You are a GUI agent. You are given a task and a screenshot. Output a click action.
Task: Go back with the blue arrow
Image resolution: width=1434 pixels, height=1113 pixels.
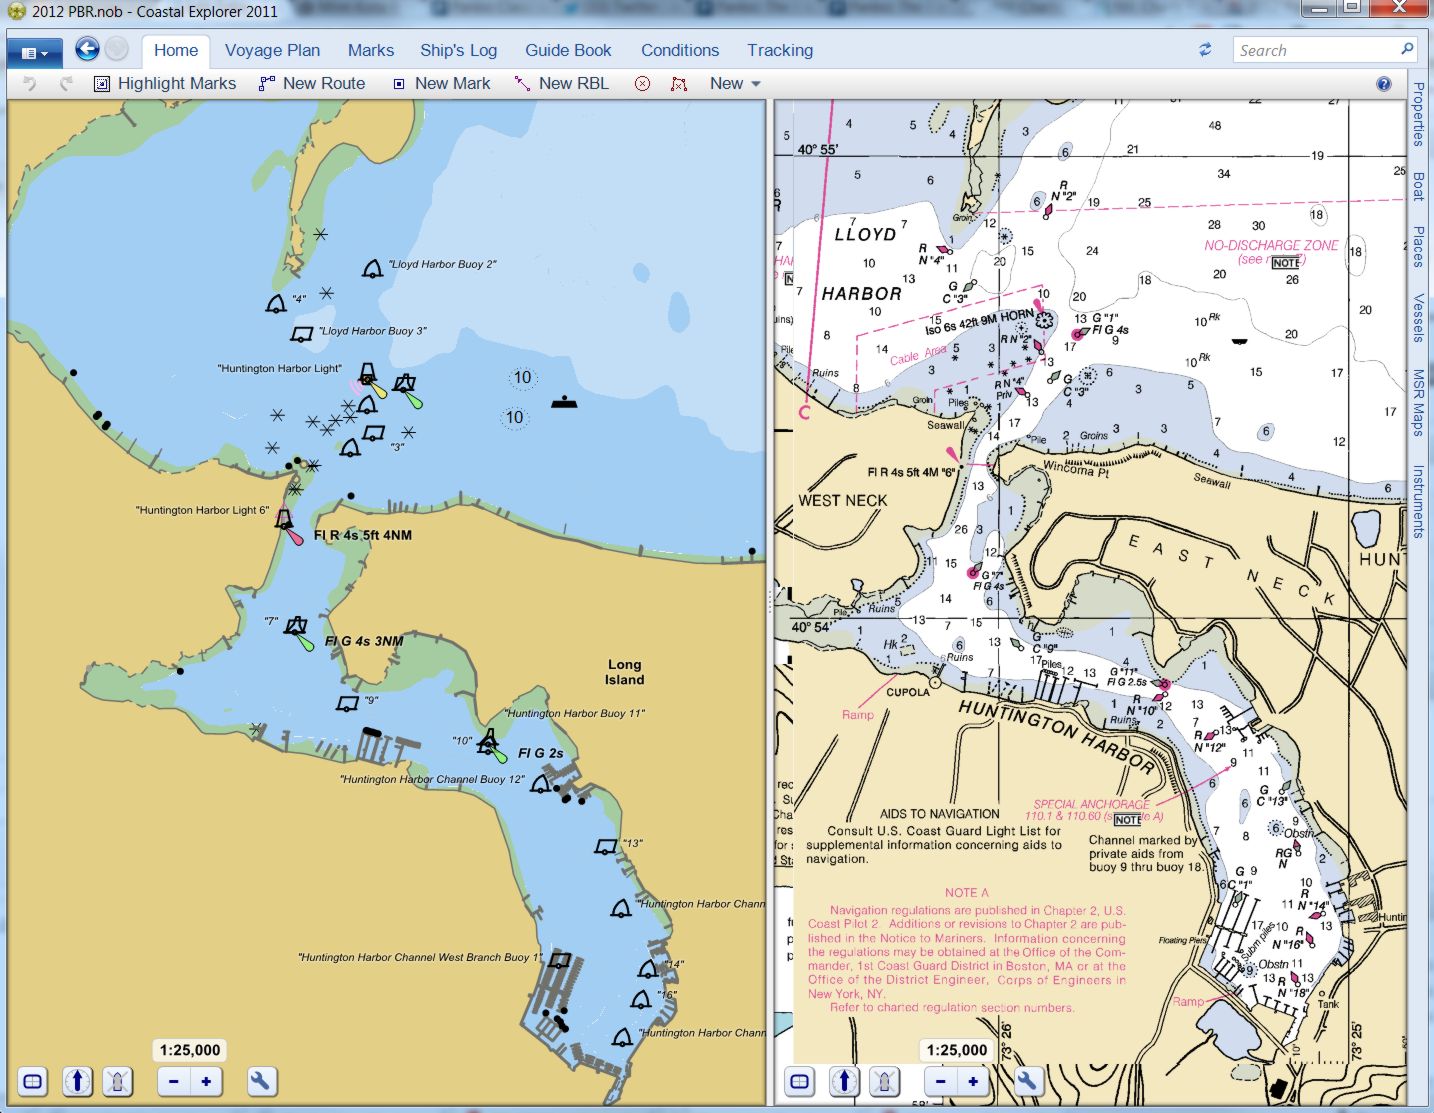[87, 49]
